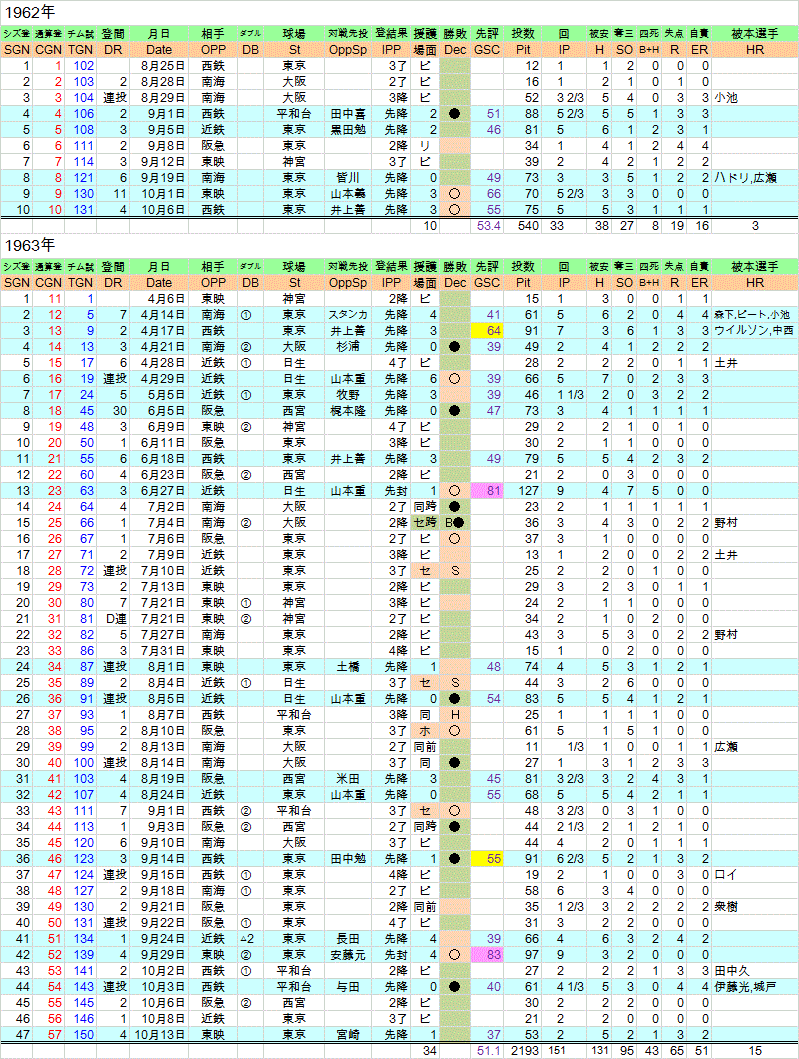This screenshot has width=799, height=1059.
Task: Select the HR entry ロイ
Action: point(726,875)
